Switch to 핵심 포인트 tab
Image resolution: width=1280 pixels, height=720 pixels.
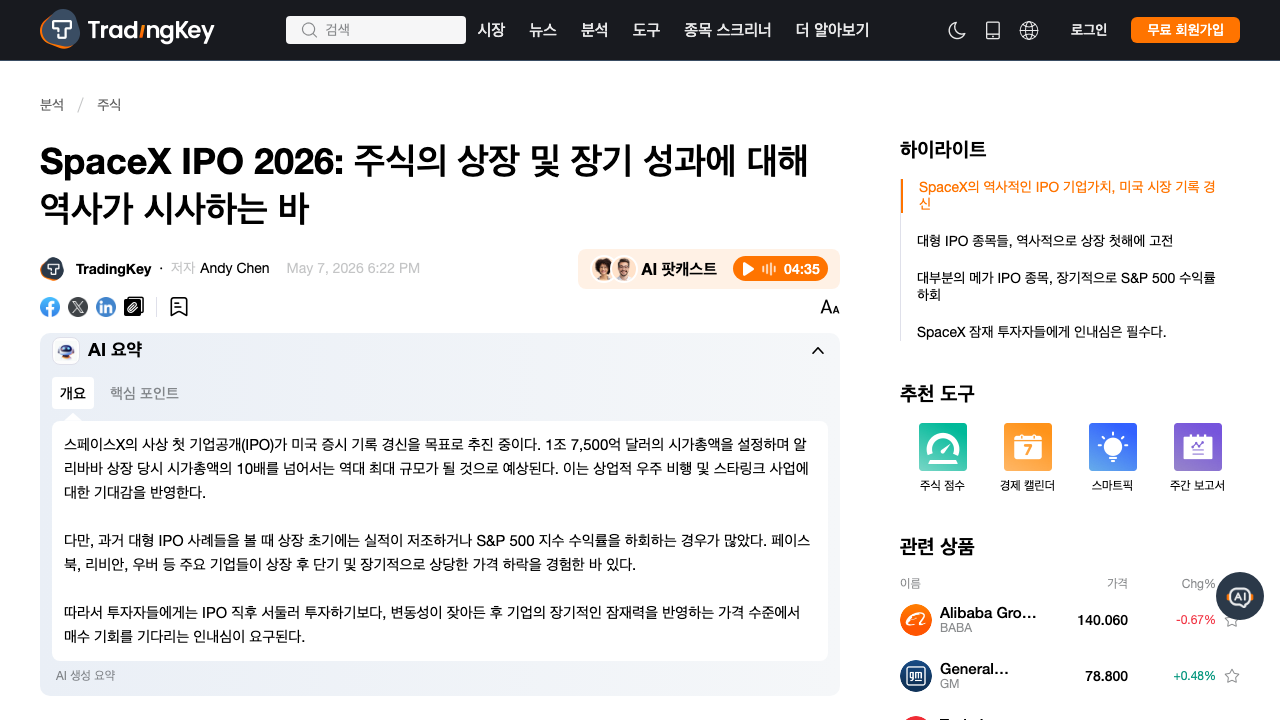click(x=144, y=393)
